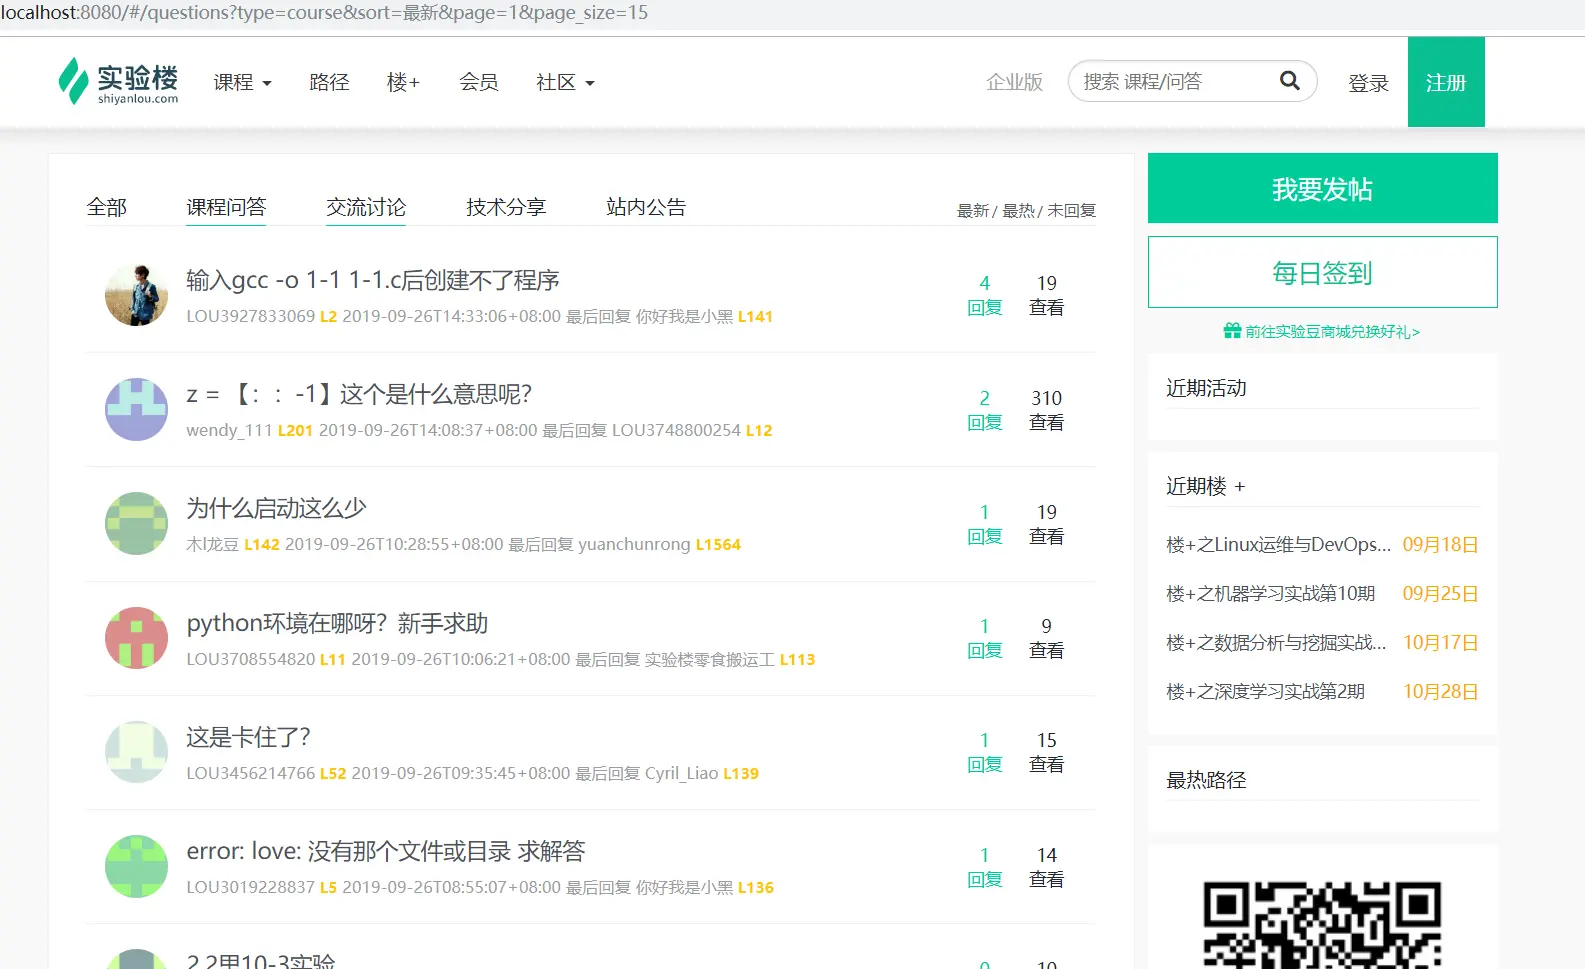The width and height of the screenshot is (1585, 969).
Task: Open avatar of the gcc -o 1-1 question
Action: [x=136, y=295]
